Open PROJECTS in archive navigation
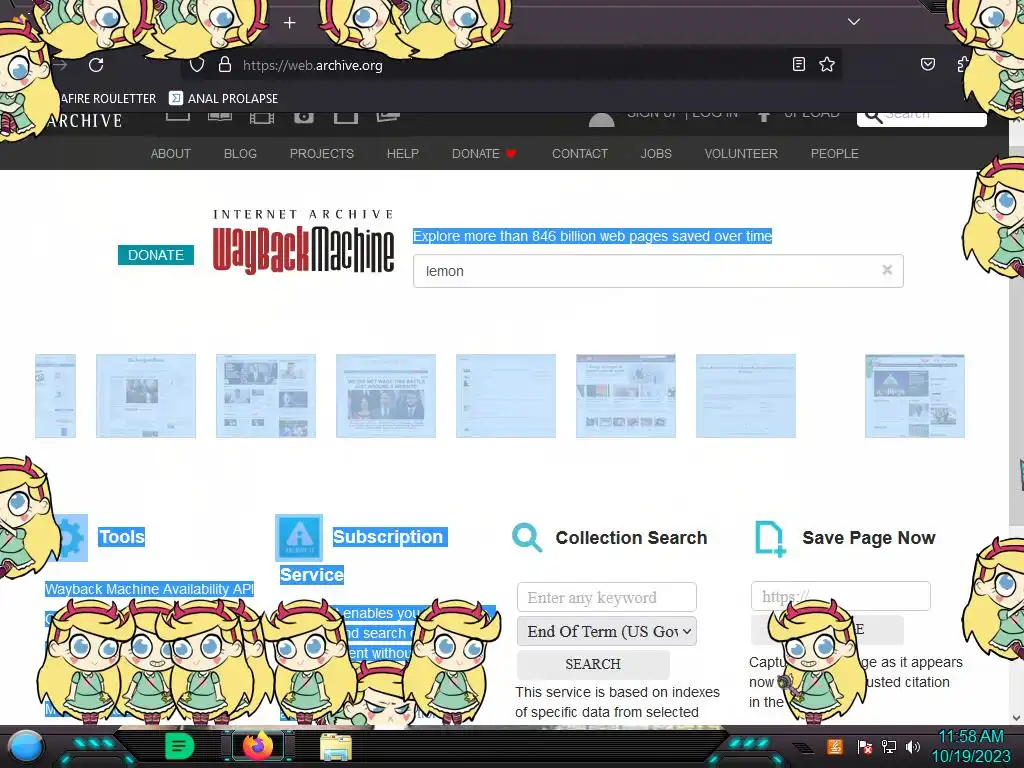Viewport: 1024px width, 768px height. point(321,153)
